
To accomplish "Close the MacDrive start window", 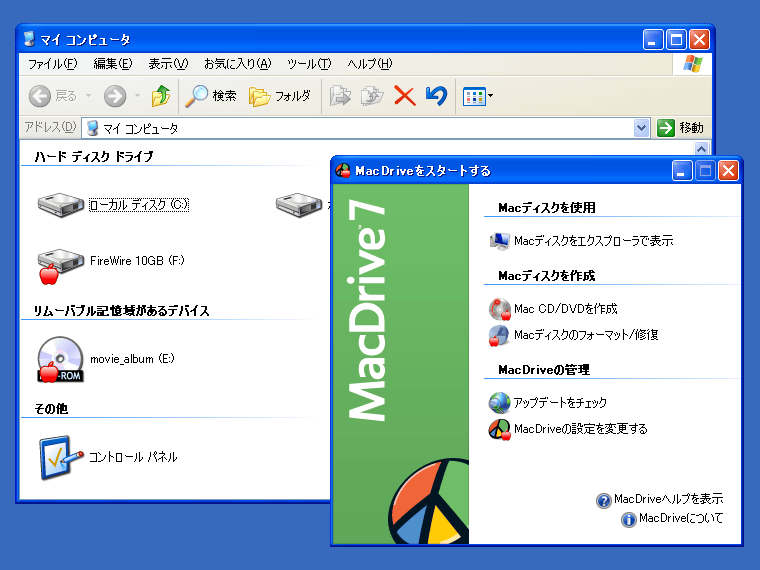I will click(728, 171).
